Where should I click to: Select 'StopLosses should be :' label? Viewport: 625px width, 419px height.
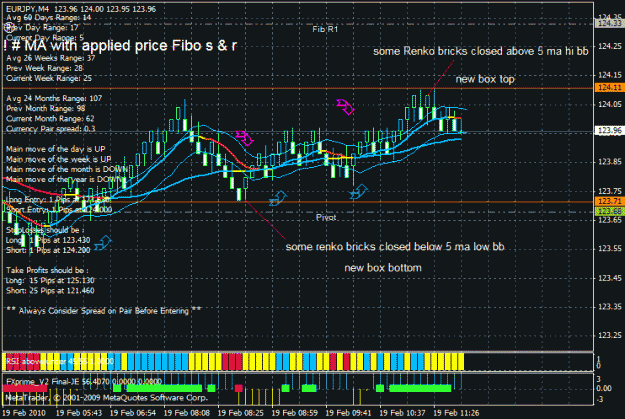pos(45,230)
